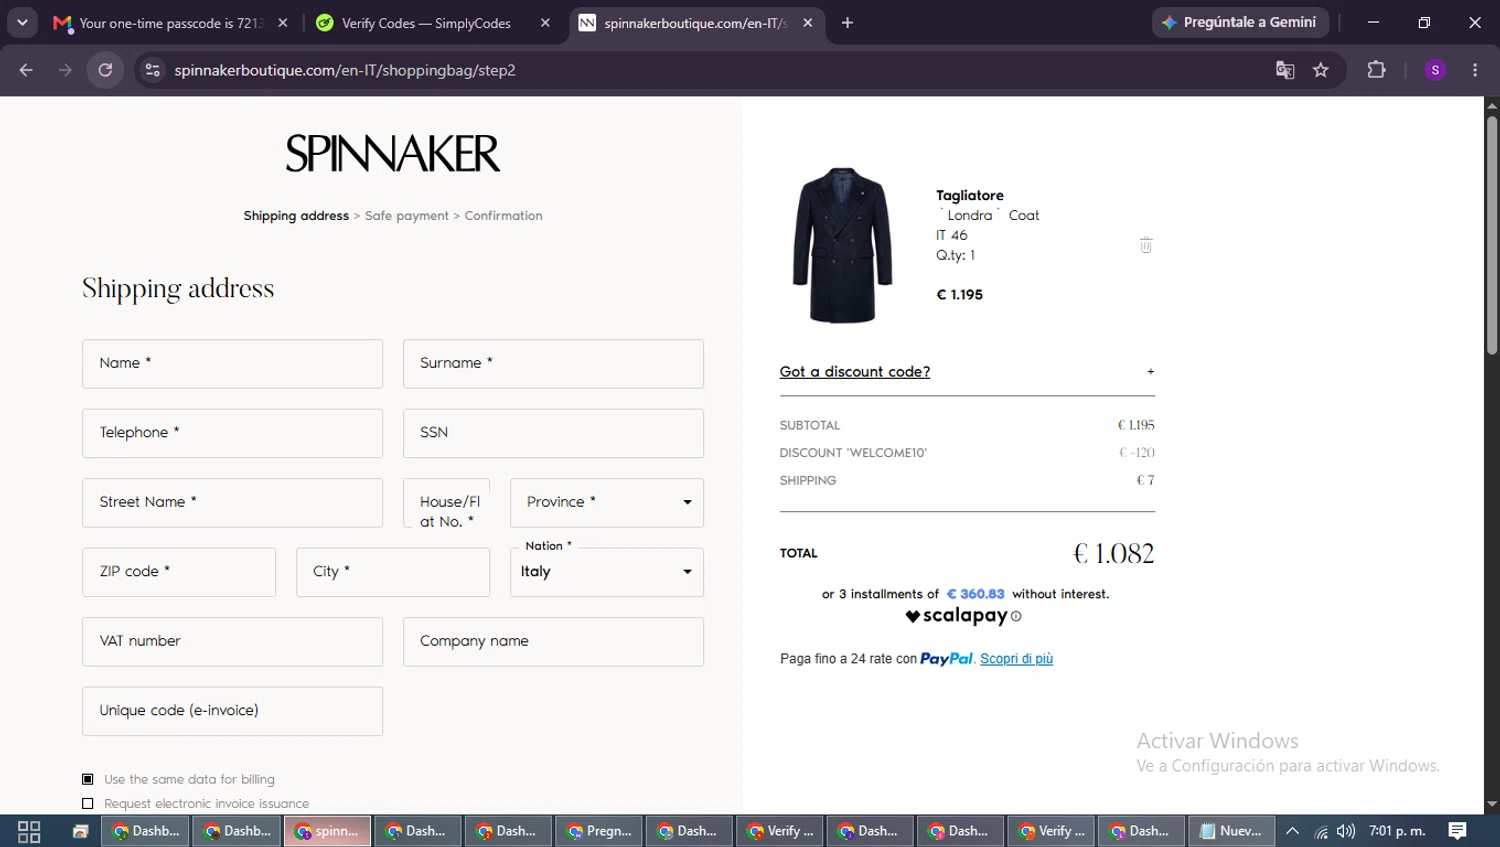1500x847 pixels.
Task: Open the volume control tray icon
Action: point(1346,831)
